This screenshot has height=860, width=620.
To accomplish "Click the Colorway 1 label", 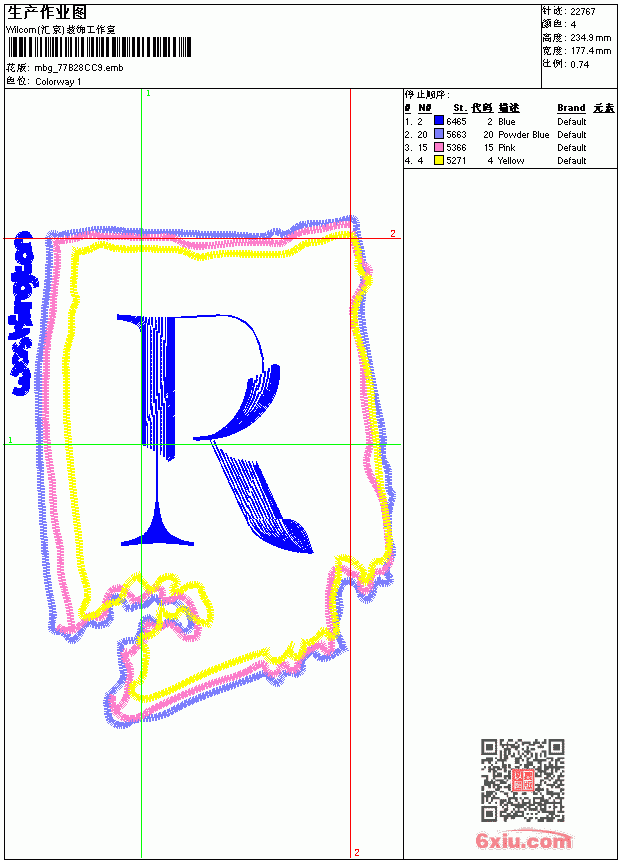I will tap(58, 82).
